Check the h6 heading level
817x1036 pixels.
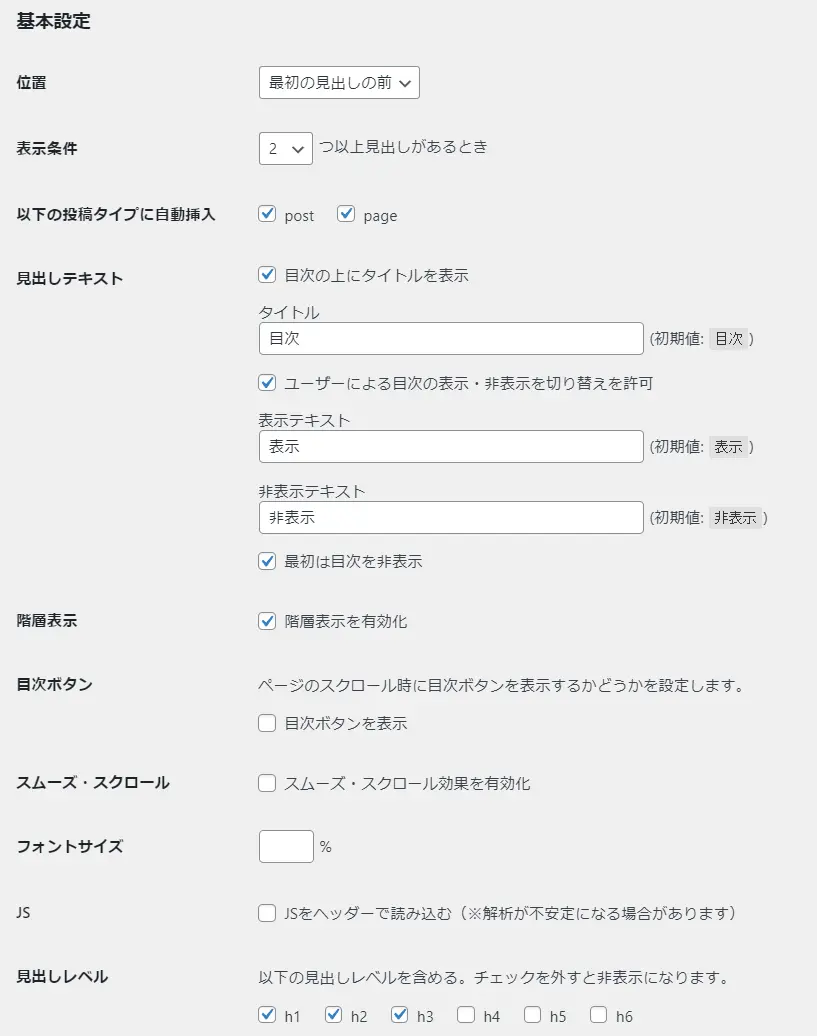click(599, 1015)
